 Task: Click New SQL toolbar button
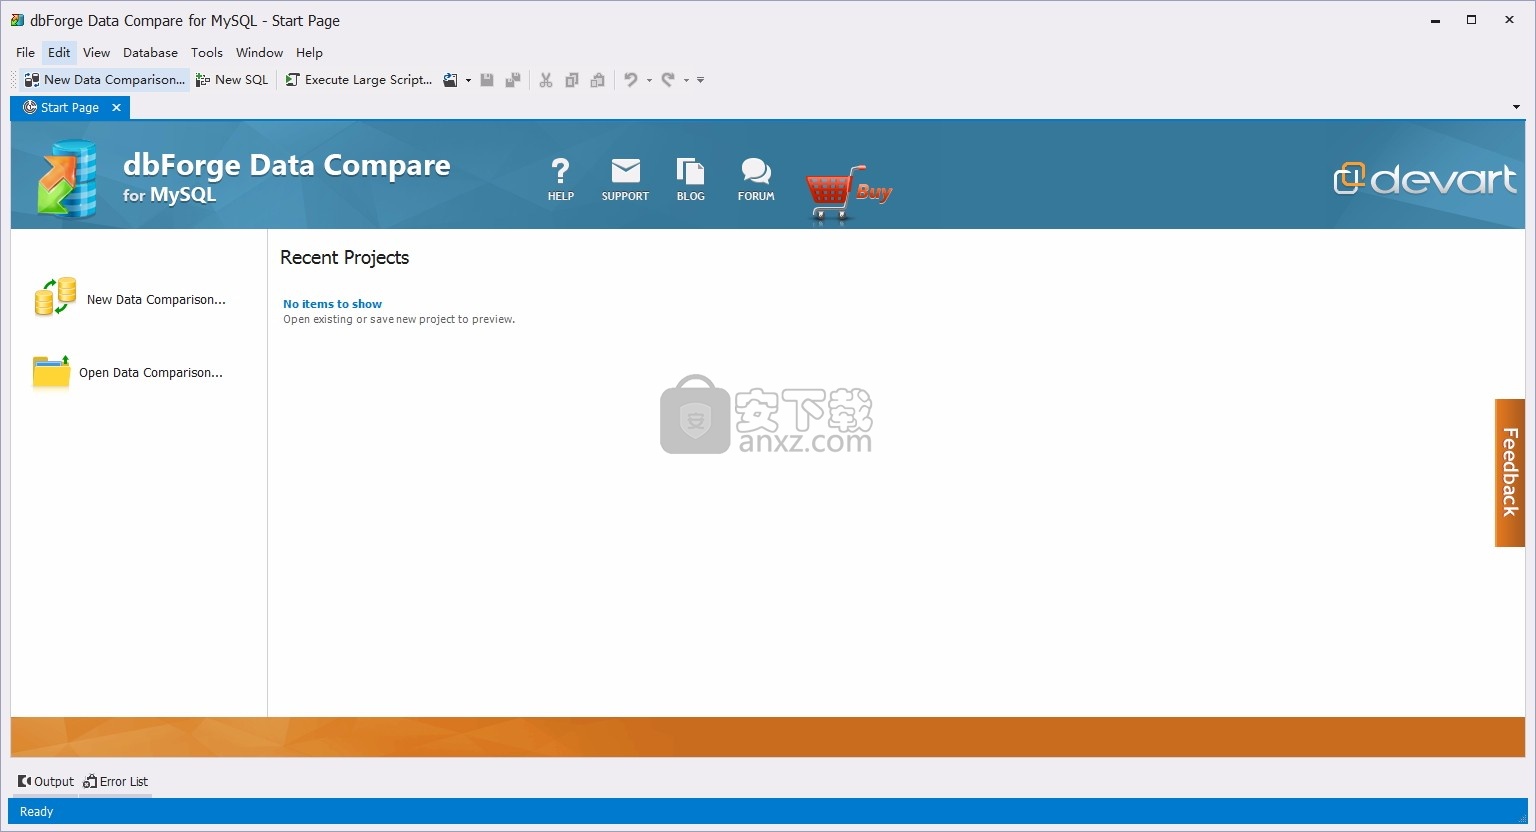click(x=232, y=80)
